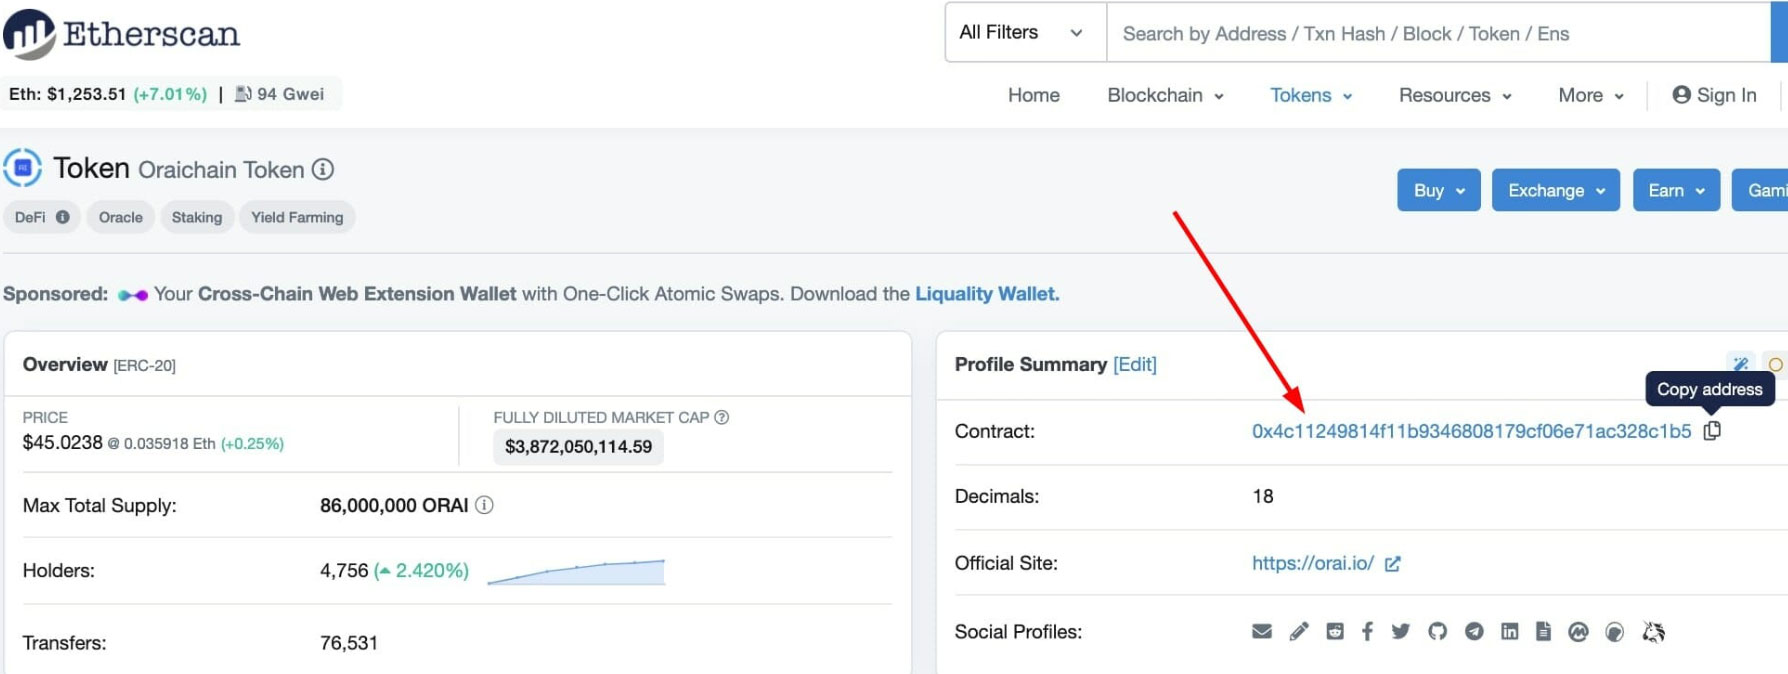
Task: Open the LinkedIn social profile icon
Action: pyautogui.click(x=1510, y=631)
